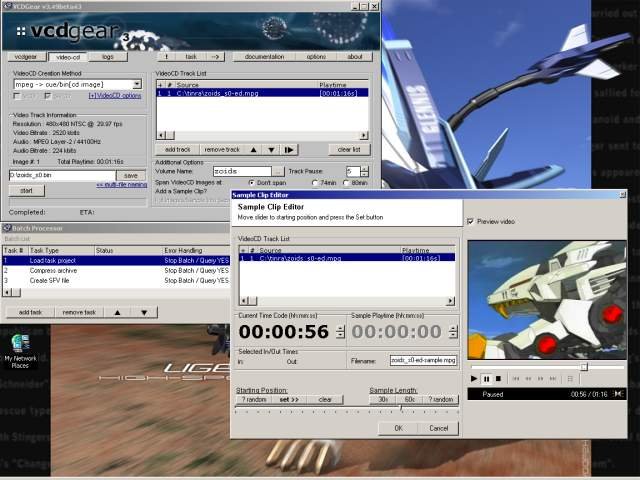Click the icon right of the 00:56 / 01:16 time
Screen dimensions: 640x480
tap(619, 394)
